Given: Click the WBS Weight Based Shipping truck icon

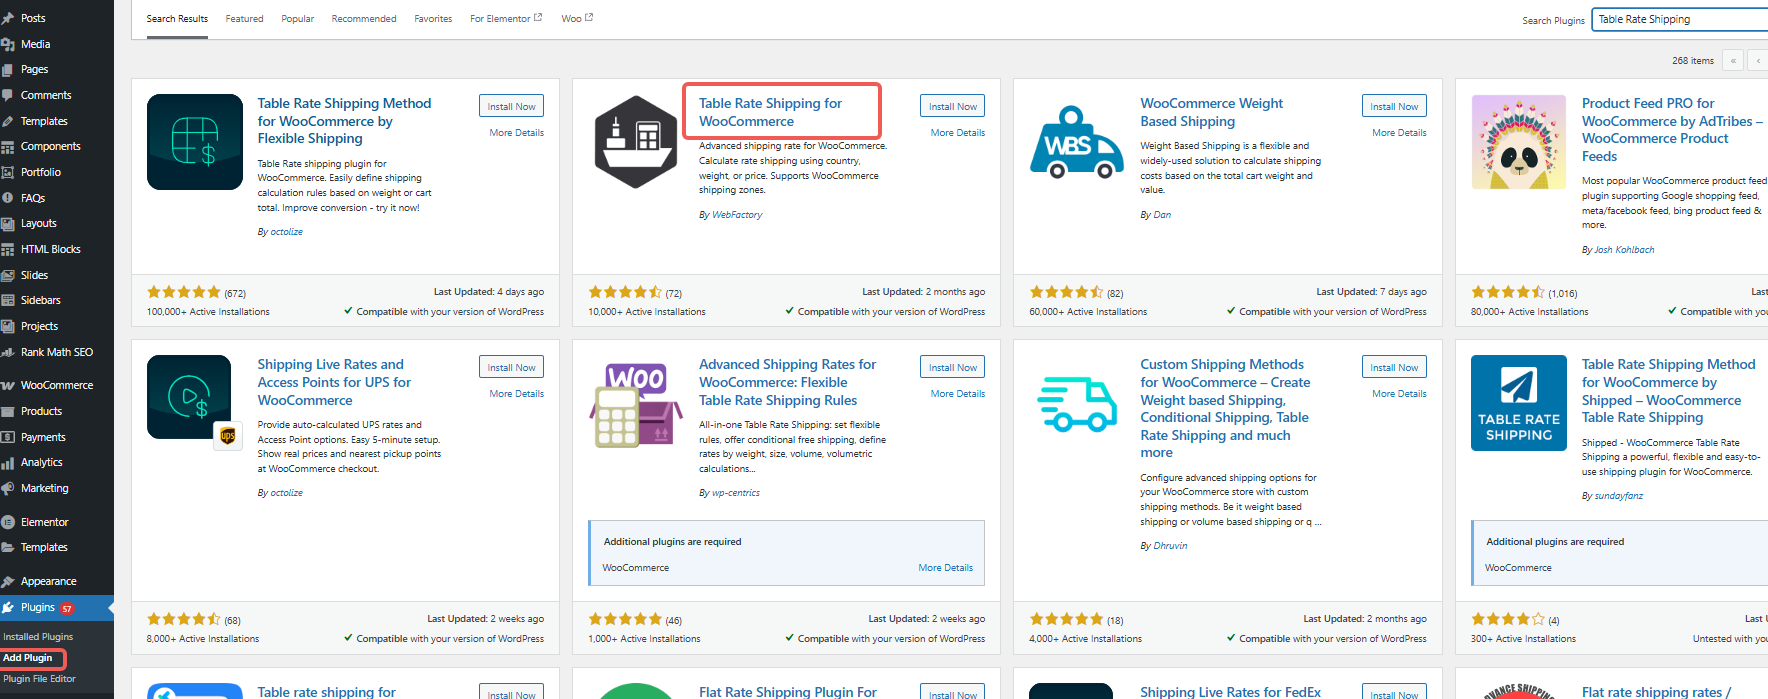Looking at the screenshot, I should pos(1077,142).
